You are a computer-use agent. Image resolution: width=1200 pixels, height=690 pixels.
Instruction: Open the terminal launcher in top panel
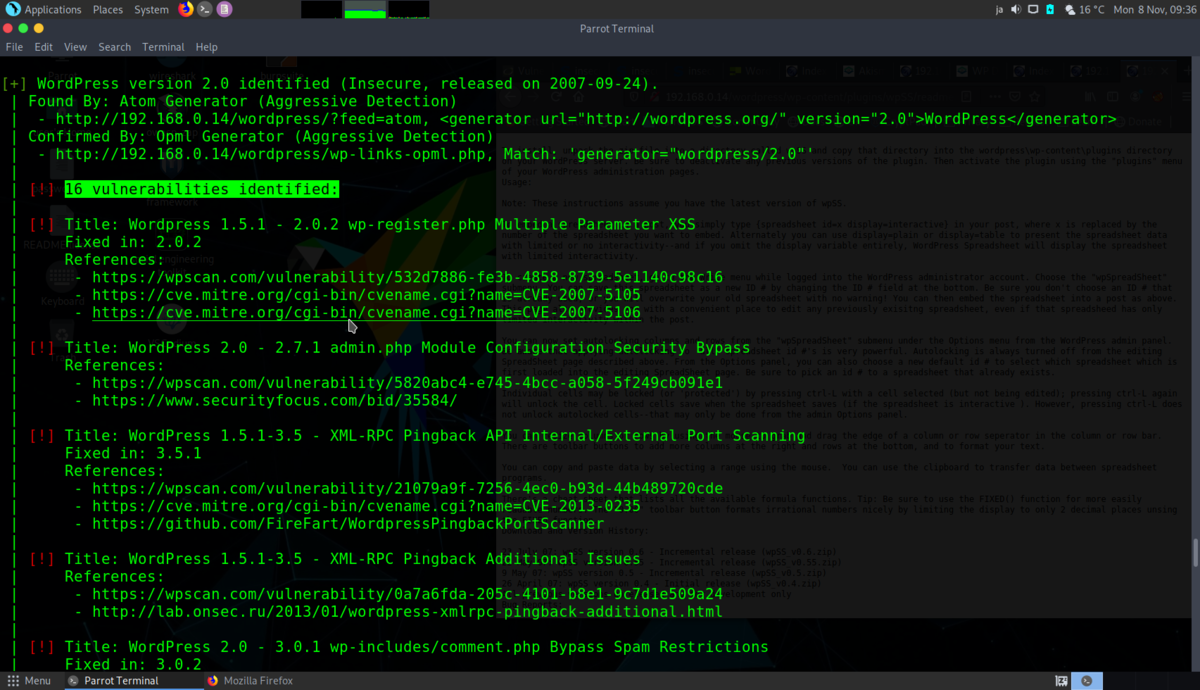[205, 9]
